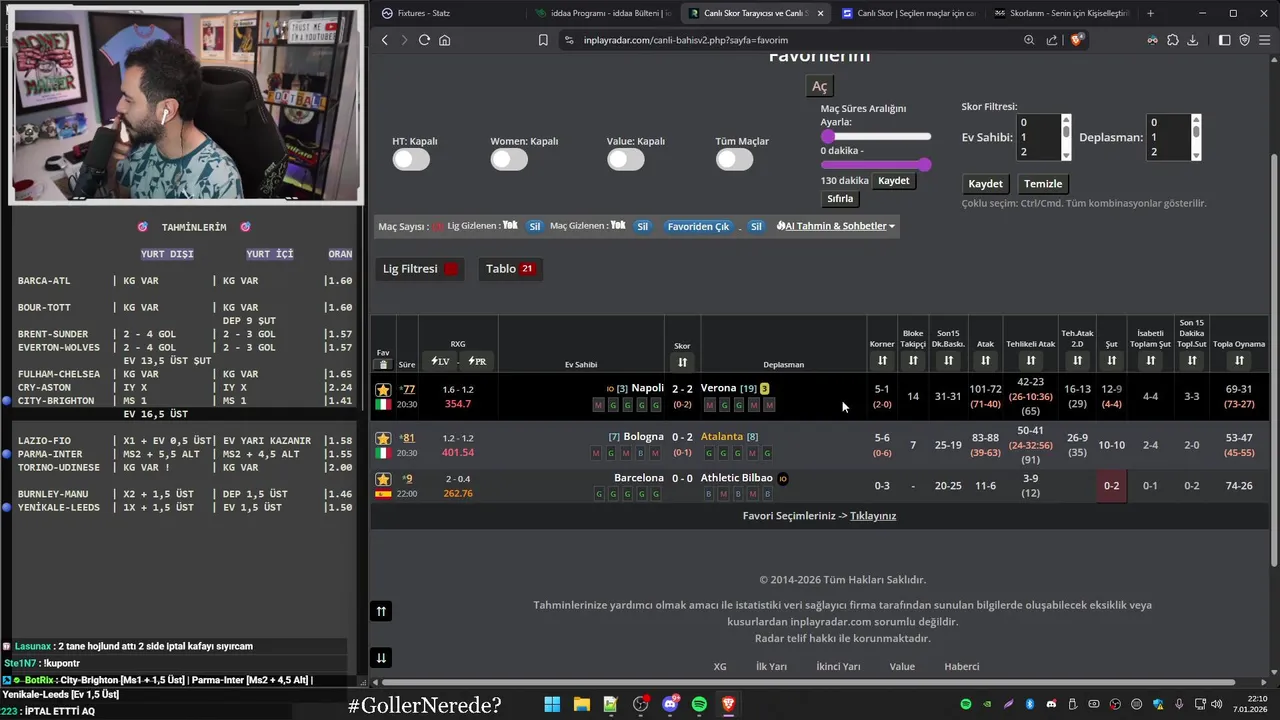Toggle the Value: Kapalı switch

pyautogui.click(x=626, y=159)
